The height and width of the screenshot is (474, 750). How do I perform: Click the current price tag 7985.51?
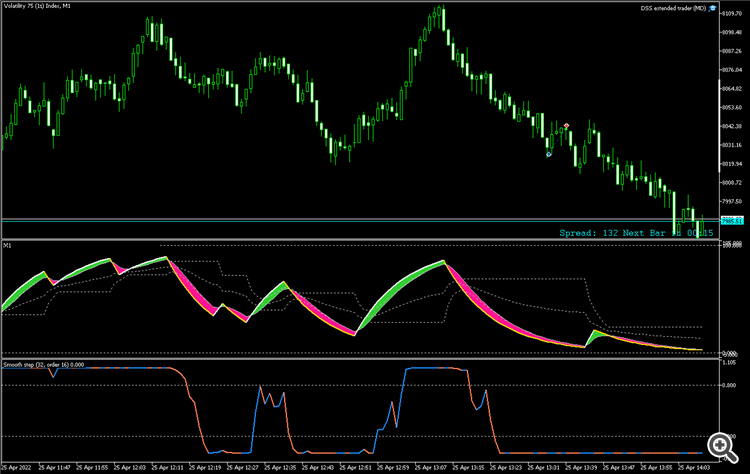(x=732, y=221)
